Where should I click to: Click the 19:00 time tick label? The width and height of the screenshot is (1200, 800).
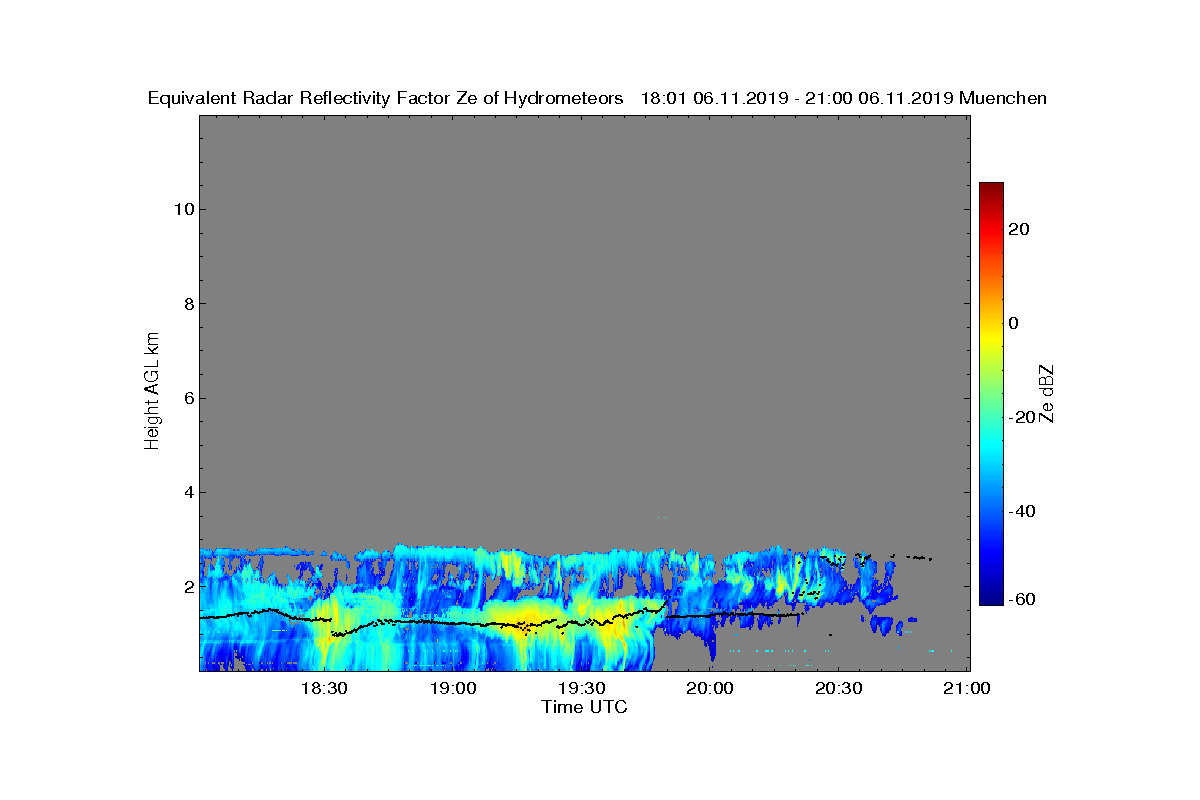click(452, 689)
